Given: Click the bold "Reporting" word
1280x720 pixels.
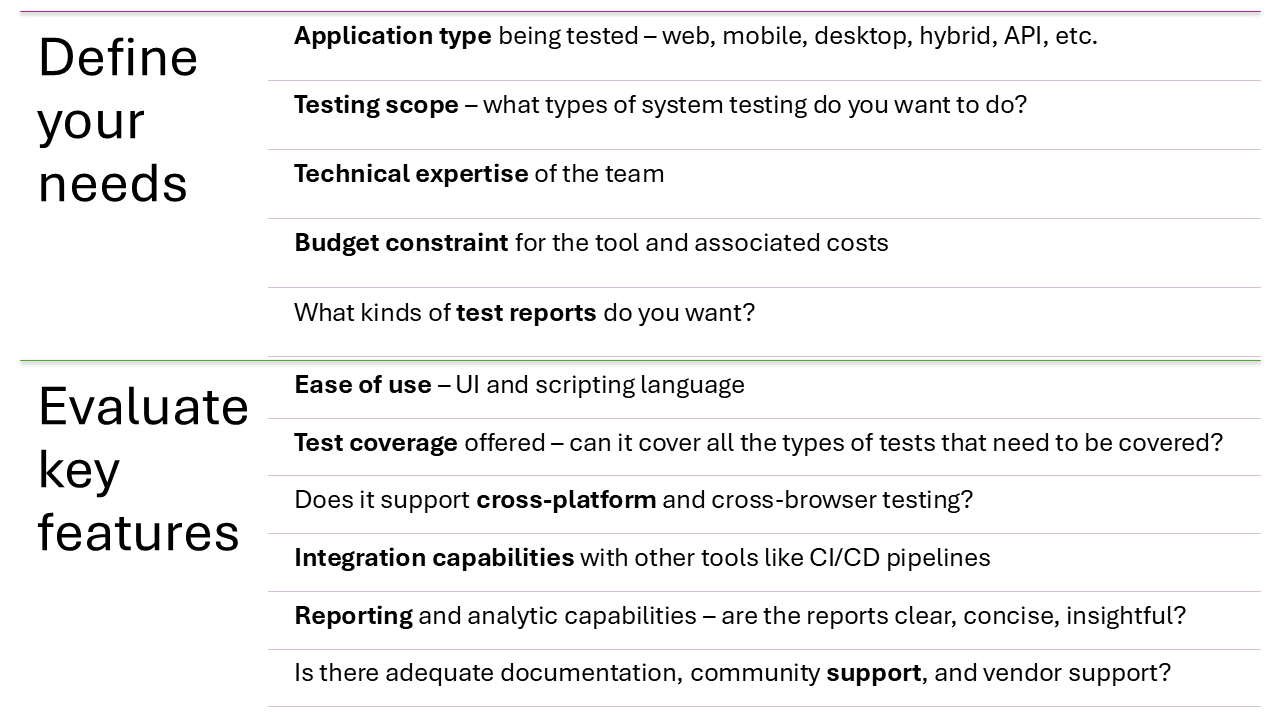Looking at the screenshot, I should pyautogui.click(x=353, y=616).
